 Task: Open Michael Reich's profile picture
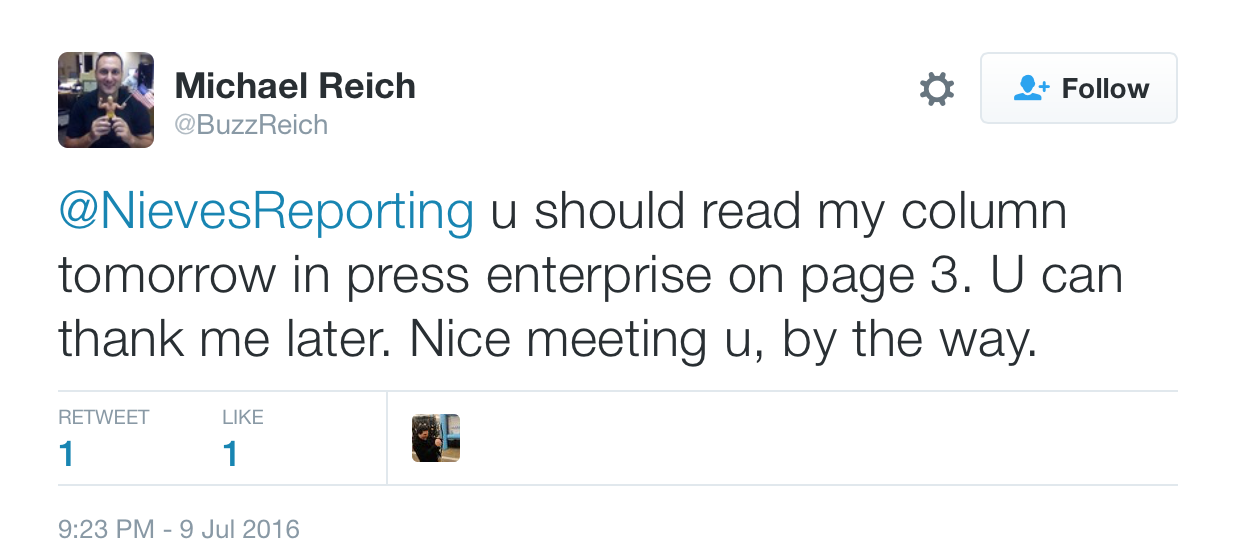click(106, 100)
